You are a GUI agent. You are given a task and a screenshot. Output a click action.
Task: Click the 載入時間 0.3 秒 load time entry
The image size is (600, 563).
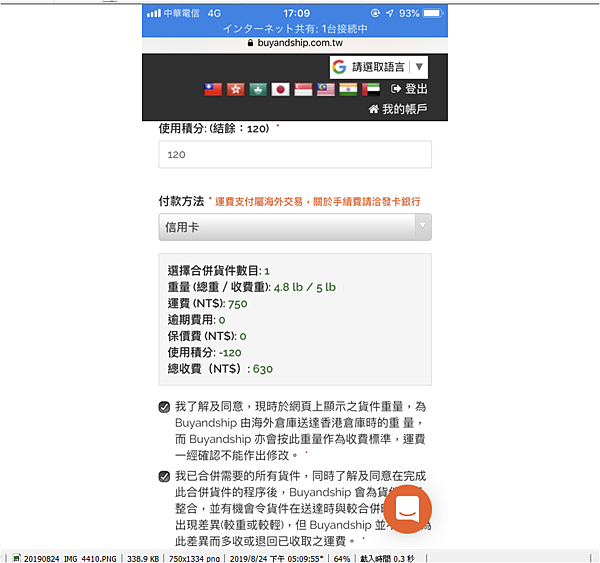coord(387,558)
